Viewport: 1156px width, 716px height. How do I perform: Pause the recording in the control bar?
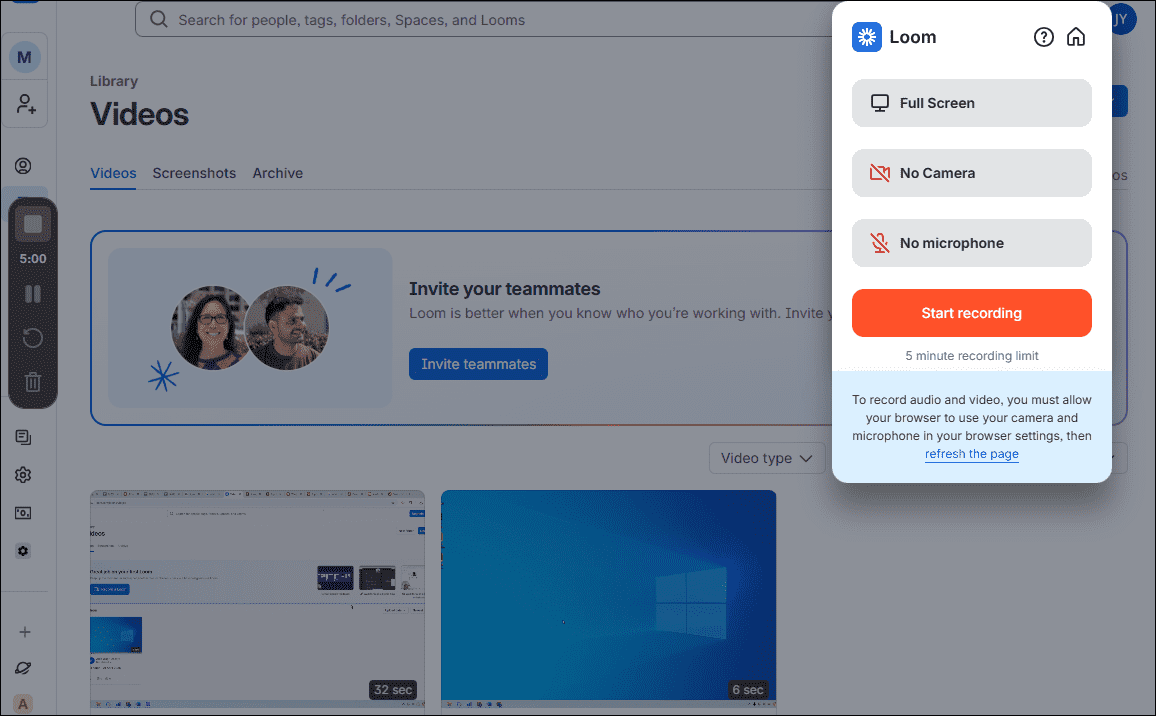(32, 294)
